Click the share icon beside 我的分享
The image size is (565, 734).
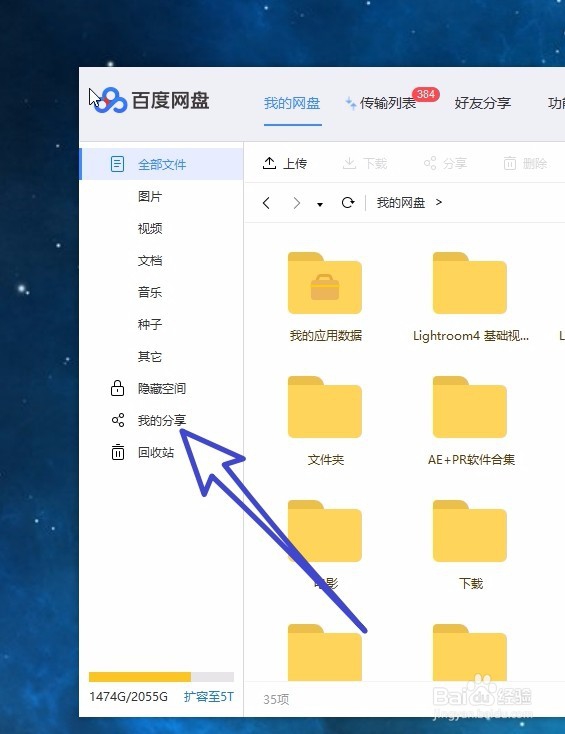pos(118,420)
